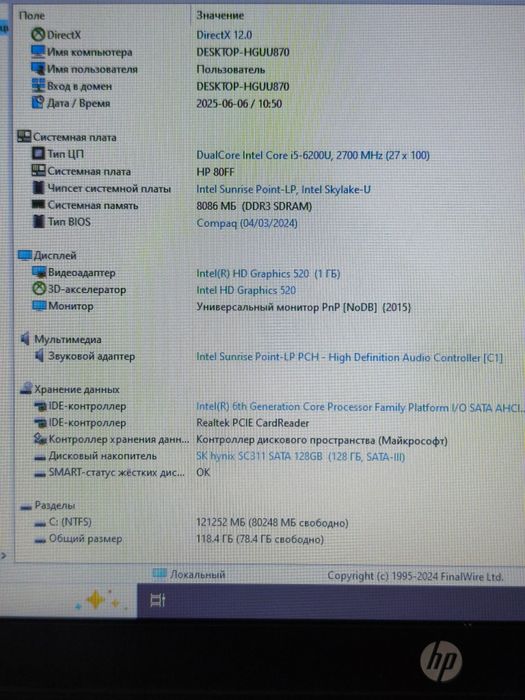Select the 118.4 ГБ total size value

coord(260,540)
